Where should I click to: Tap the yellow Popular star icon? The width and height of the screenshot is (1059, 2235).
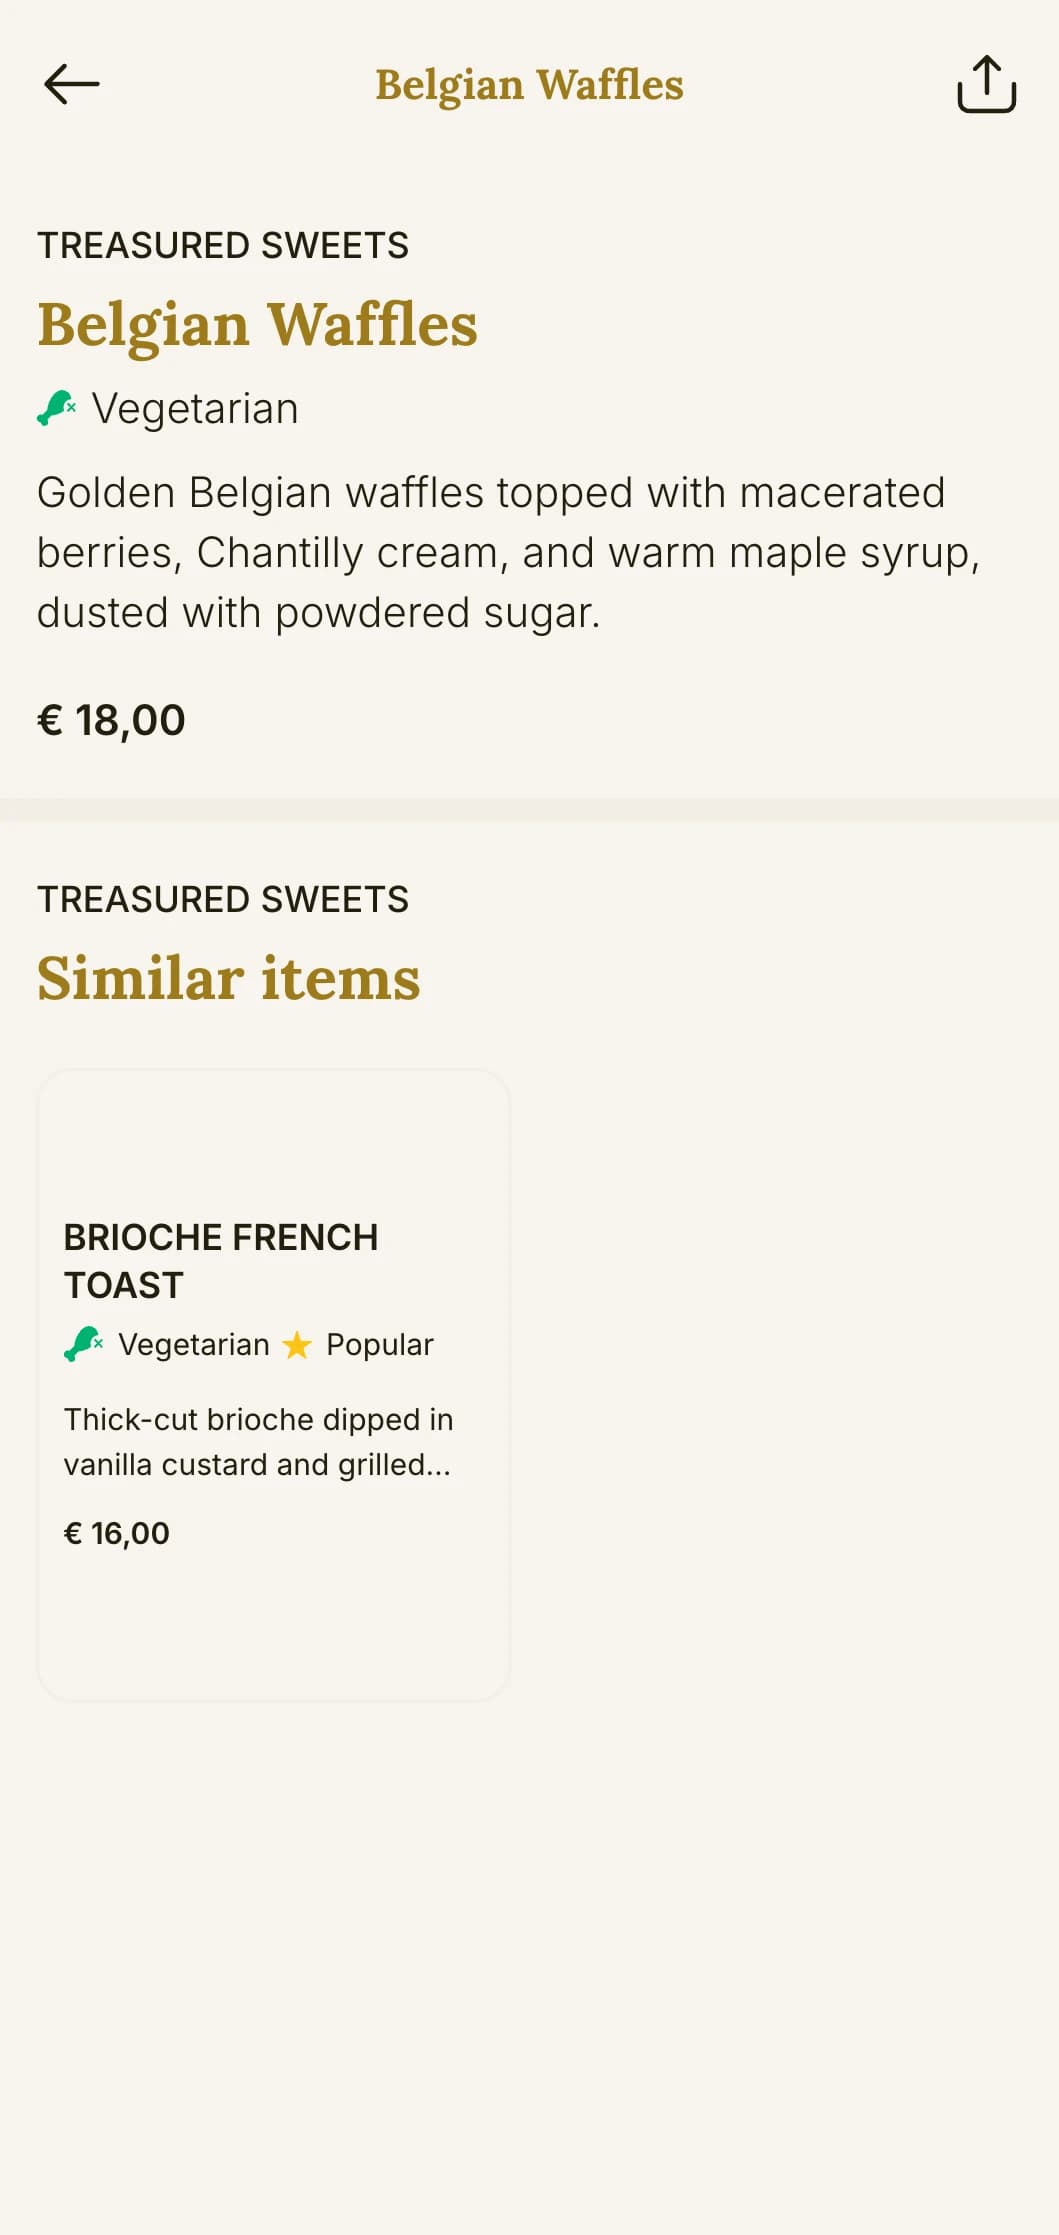[297, 1345]
